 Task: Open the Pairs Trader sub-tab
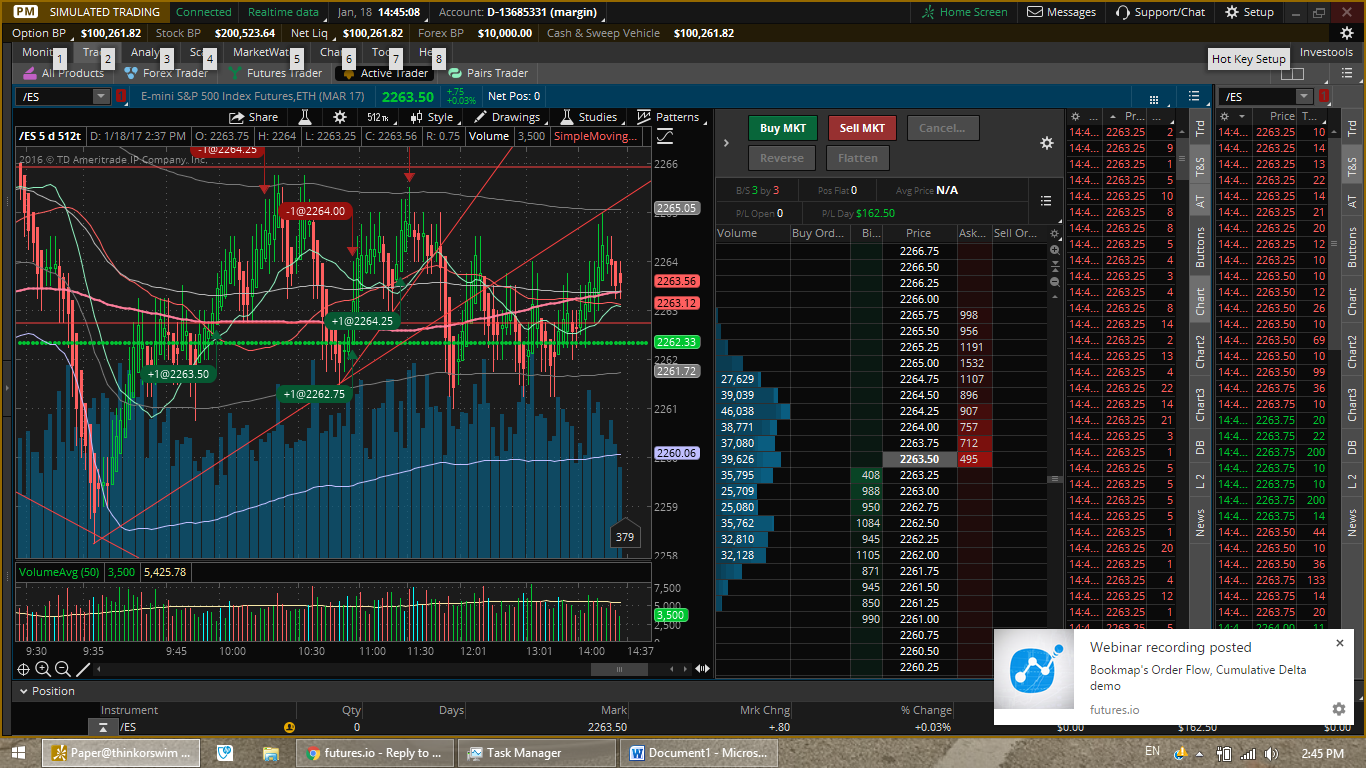(x=488, y=73)
